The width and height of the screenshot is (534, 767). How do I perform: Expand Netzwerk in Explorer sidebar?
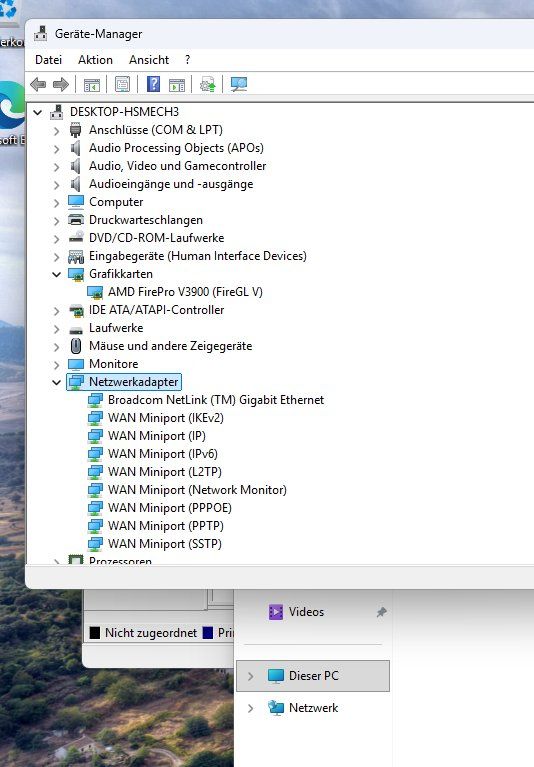[x=250, y=708]
